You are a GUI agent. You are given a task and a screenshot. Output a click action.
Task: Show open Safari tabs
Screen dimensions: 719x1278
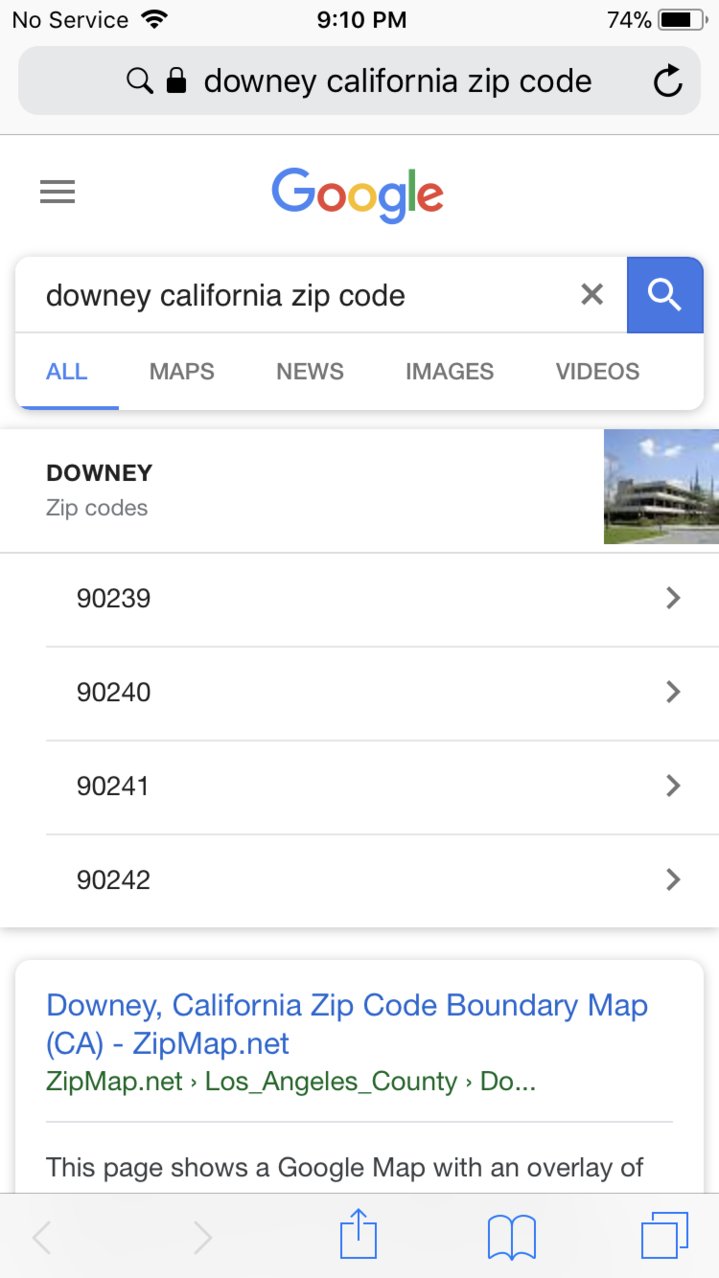[x=664, y=1236]
